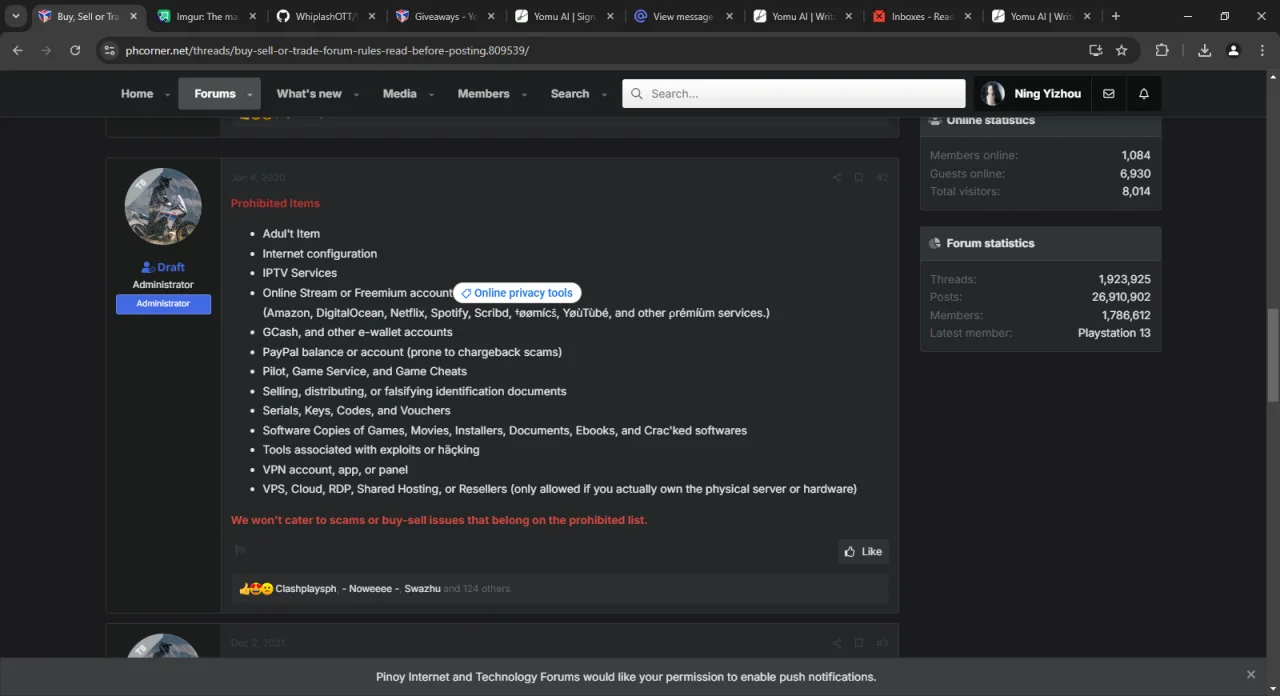Open the Search navigation item
Viewport: 1280px width, 696px height.
(570, 94)
